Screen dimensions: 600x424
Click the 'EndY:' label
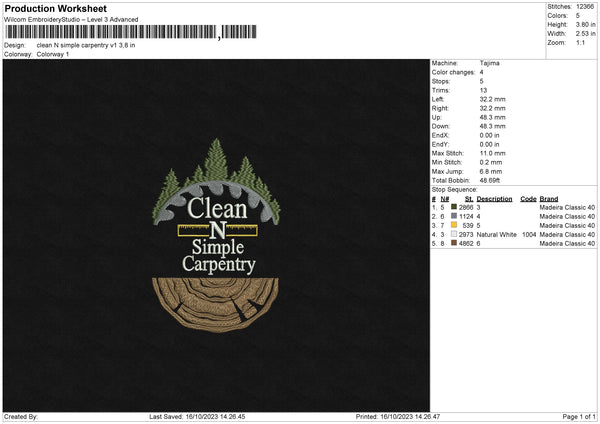440,144
